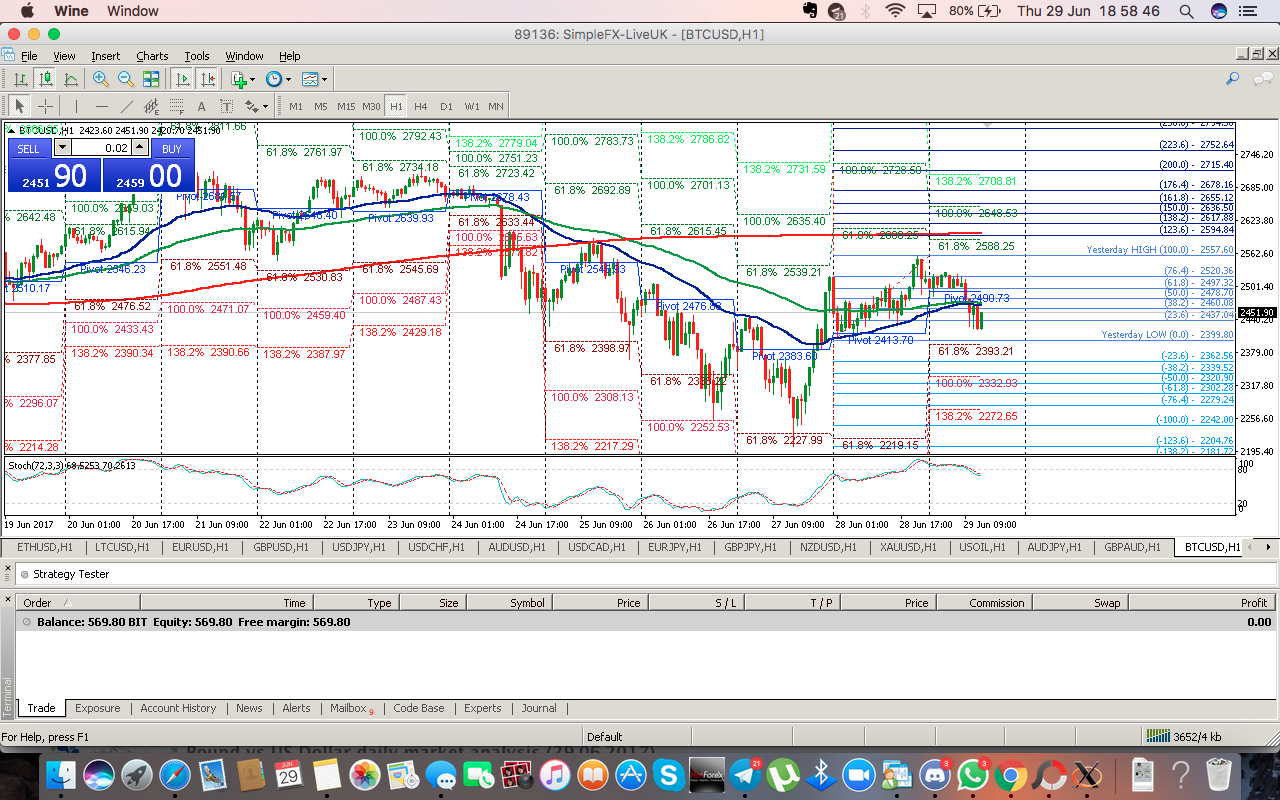1280x800 pixels.
Task: Select the text A drawing tool
Action: click(x=201, y=106)
